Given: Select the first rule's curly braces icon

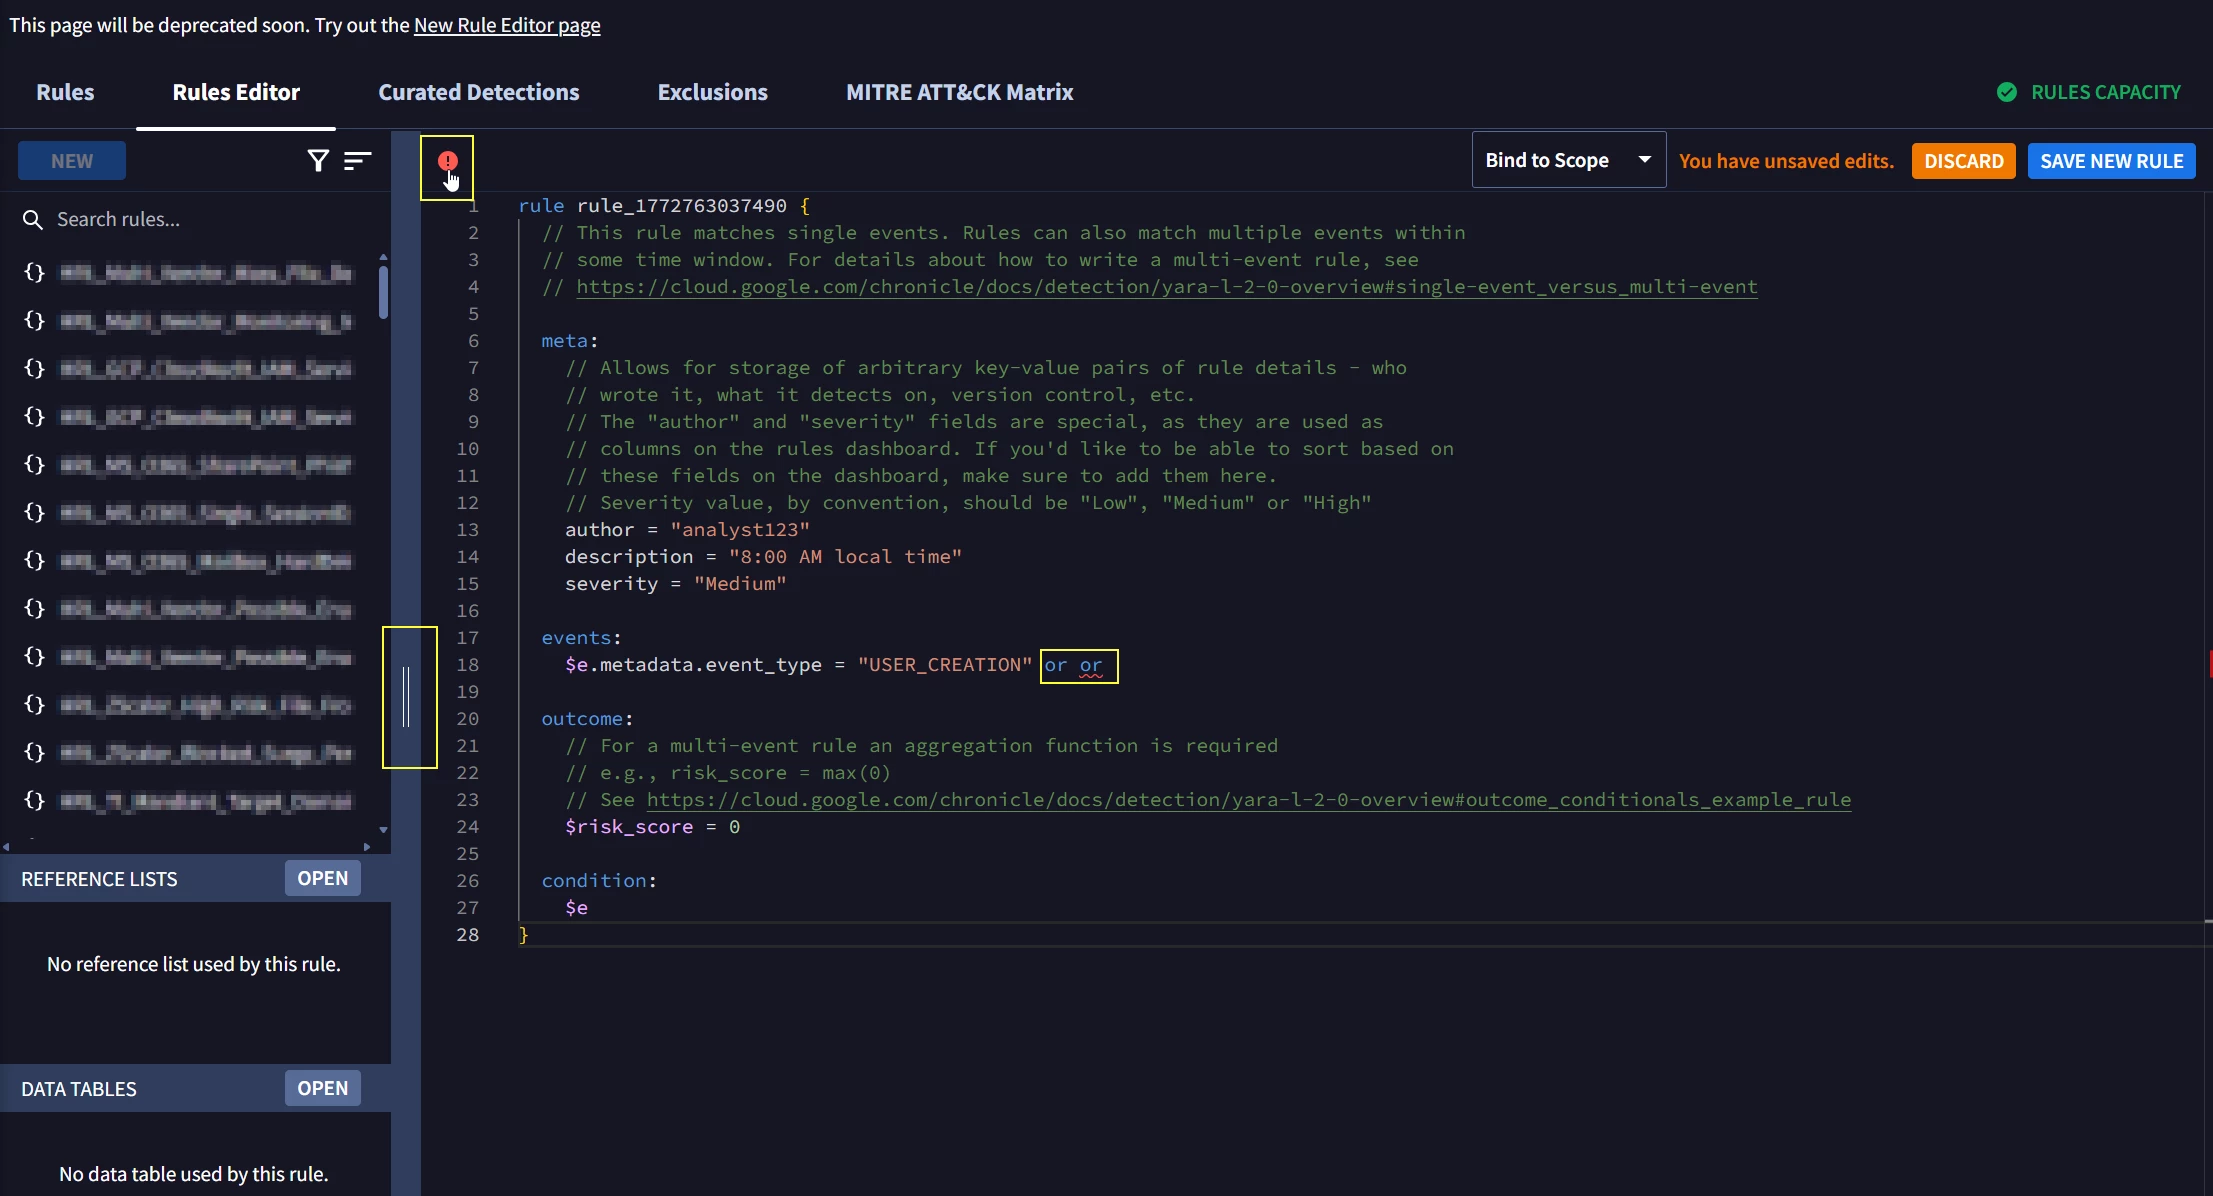Looking at the screenshot, I should [34, 273].
